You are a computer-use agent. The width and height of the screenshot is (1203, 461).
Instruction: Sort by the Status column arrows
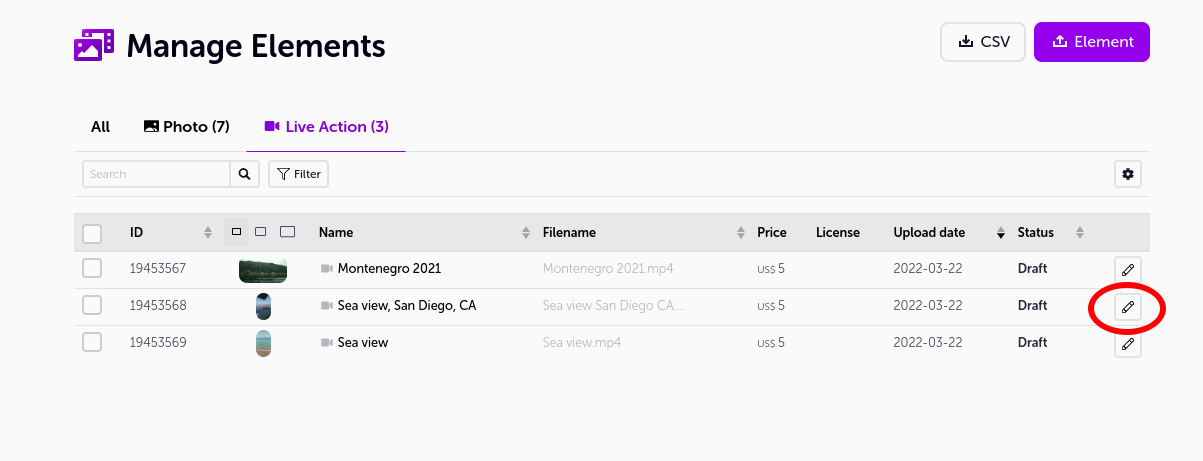tap(1080, 233)
